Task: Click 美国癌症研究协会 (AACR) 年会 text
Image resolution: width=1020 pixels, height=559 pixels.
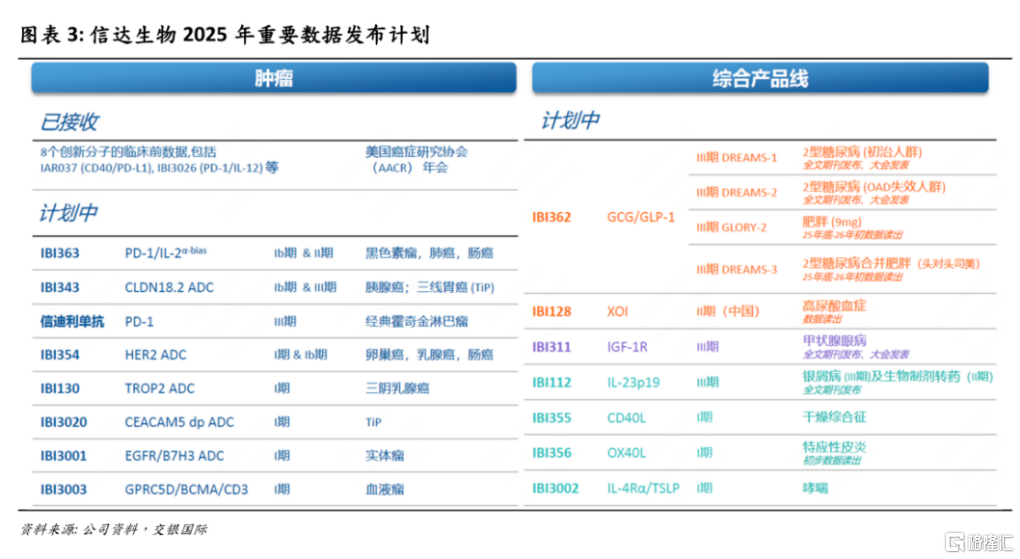Action: tap(416, 159)
